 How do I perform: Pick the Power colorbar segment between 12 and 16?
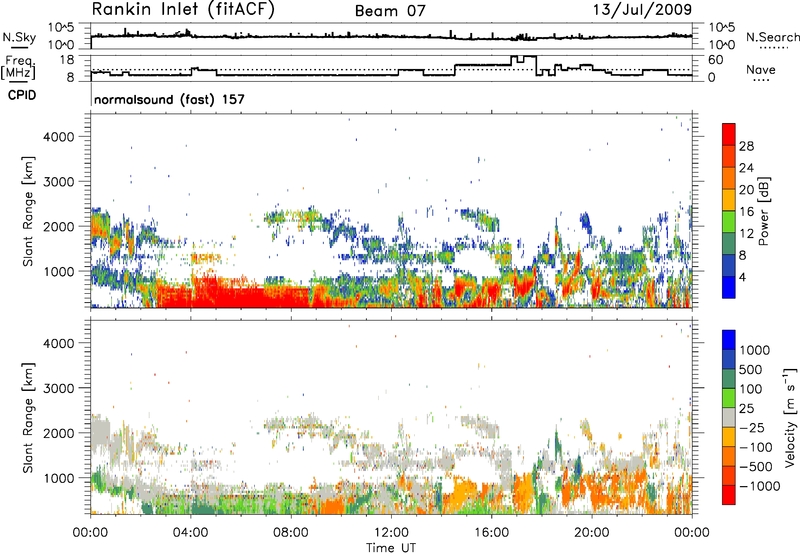pyautogui.click(x=729, y=222)
